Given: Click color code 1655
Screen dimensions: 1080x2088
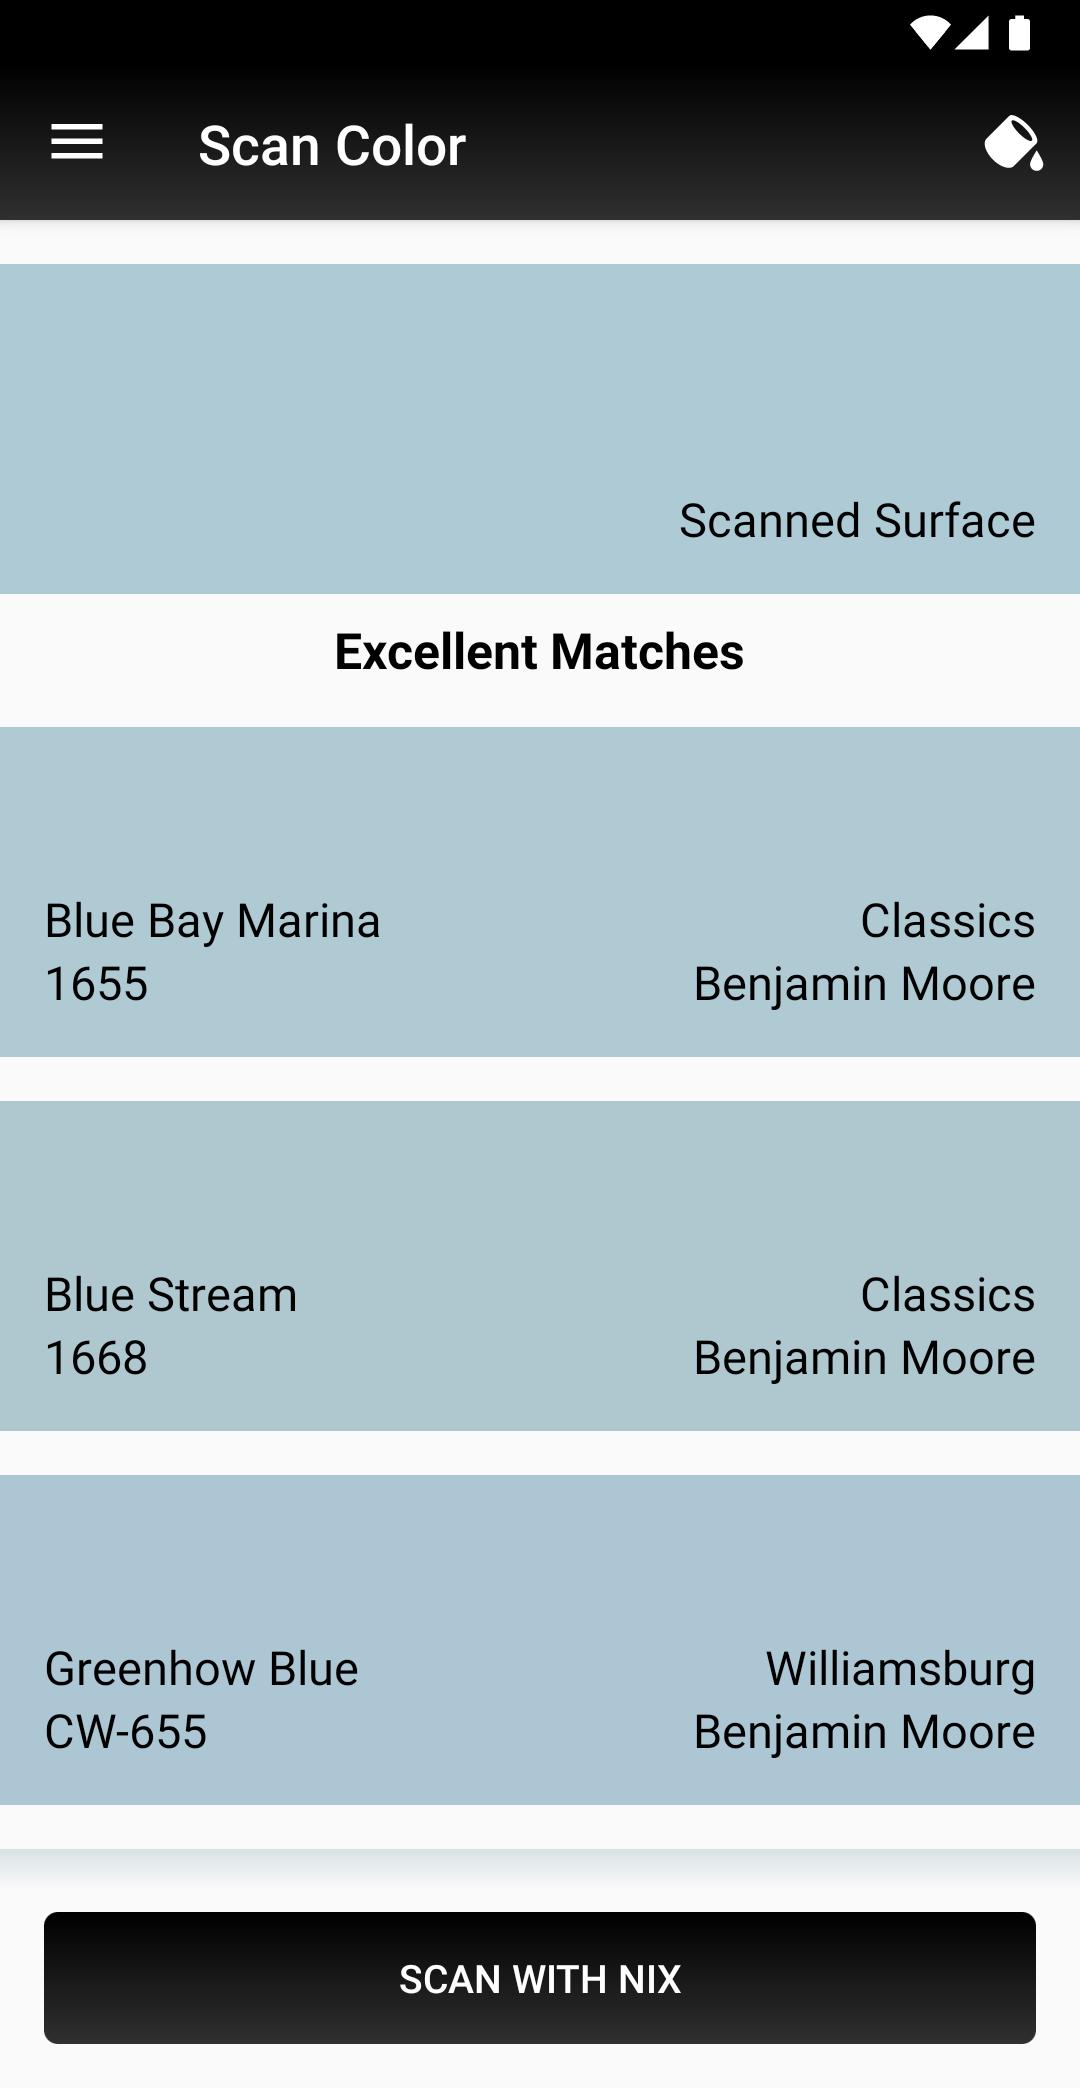Looking at the screenshot, I should 97,984.
